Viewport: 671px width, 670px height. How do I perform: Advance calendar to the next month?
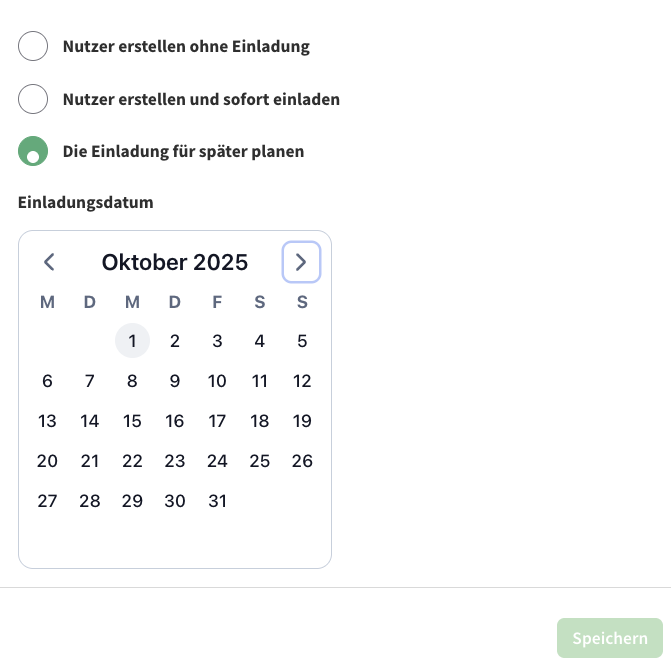tap(301, 263)
